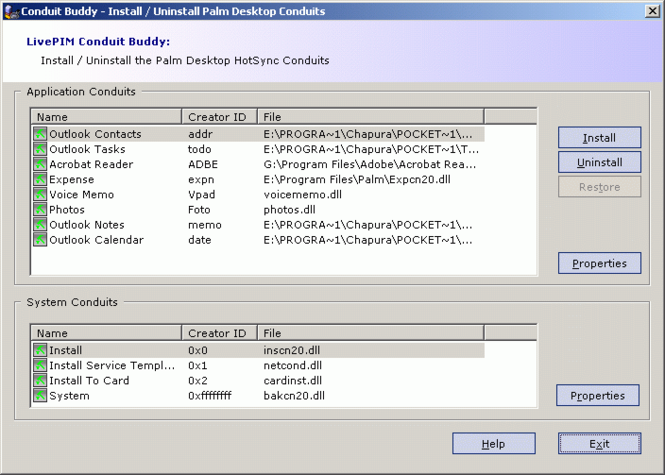Viewport: 665px width, 475px height.
Task: Select the Install system conduit name
Action: [65, 350]
